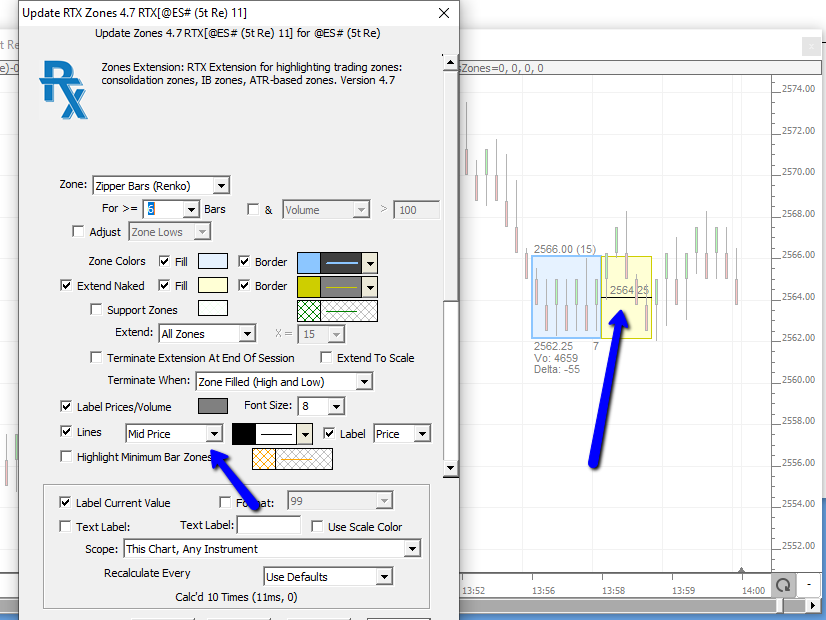The width and height of the screenshot is (826, 620).
Task: Toggle the Extend Naked Fill checkbox
Action: coord(164,286)
